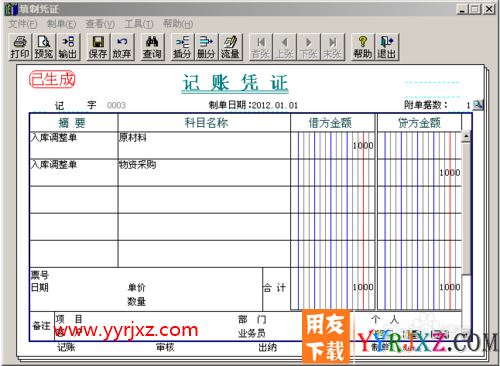
Task: Click the 插分 insert entry icon
Action: tap(182, 47)
